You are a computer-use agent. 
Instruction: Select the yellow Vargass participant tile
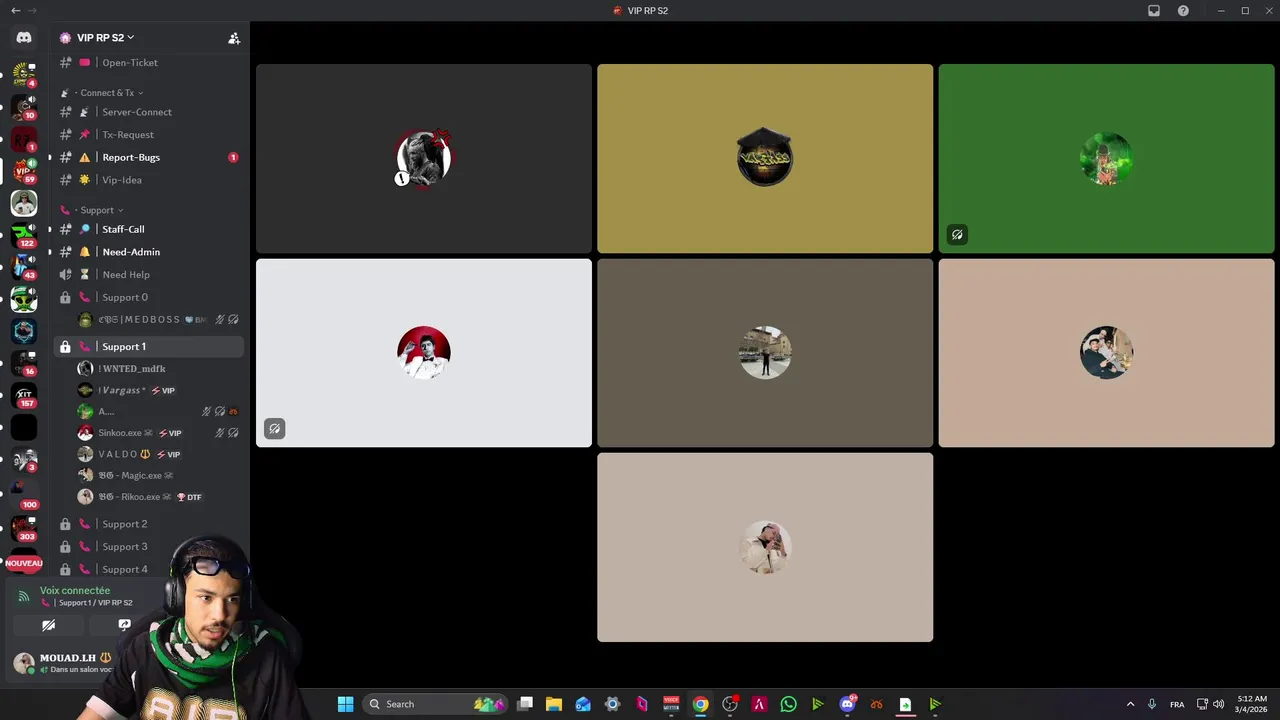point(765,159)
